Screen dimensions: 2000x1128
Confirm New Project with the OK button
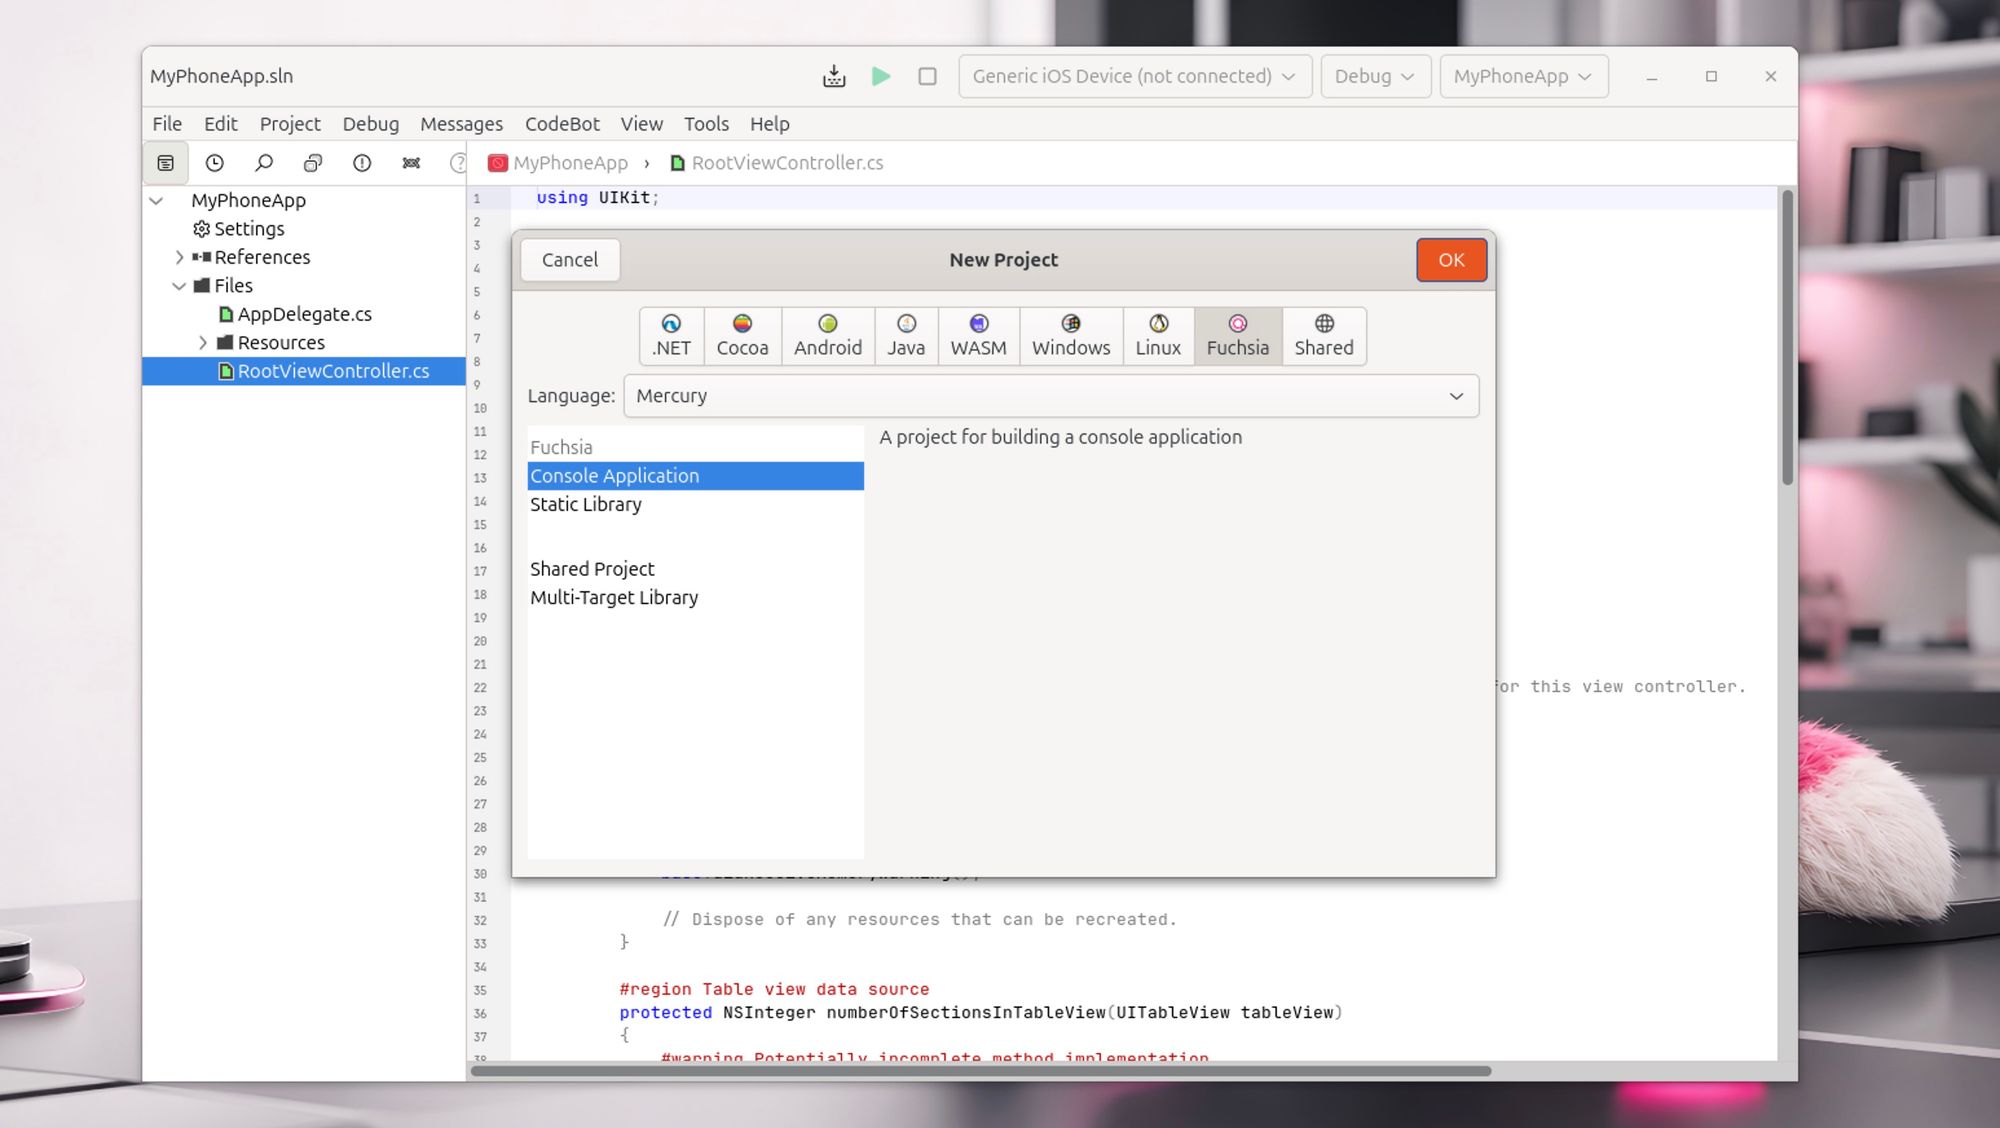tap(1451, 260)
